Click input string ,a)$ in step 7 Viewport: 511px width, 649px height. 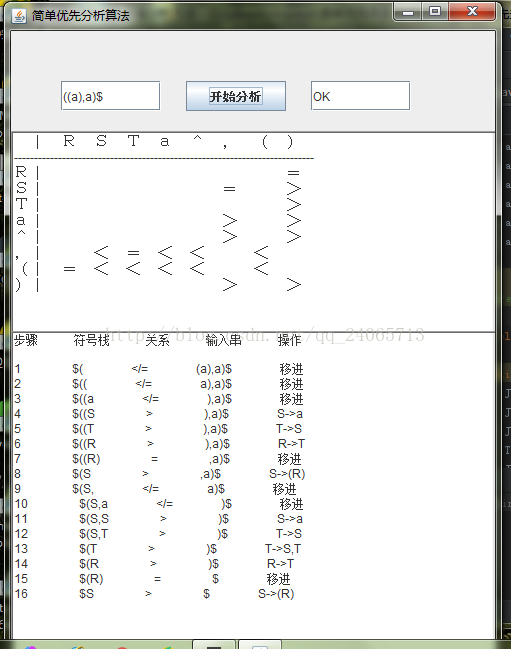click(x=219, y=459)
